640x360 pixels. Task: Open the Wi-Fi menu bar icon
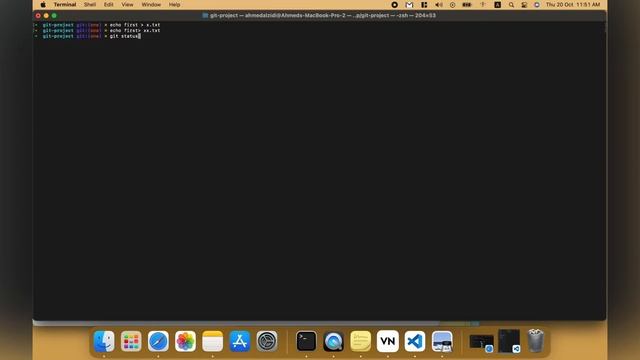pyautogui.click(x=483, y=4)
